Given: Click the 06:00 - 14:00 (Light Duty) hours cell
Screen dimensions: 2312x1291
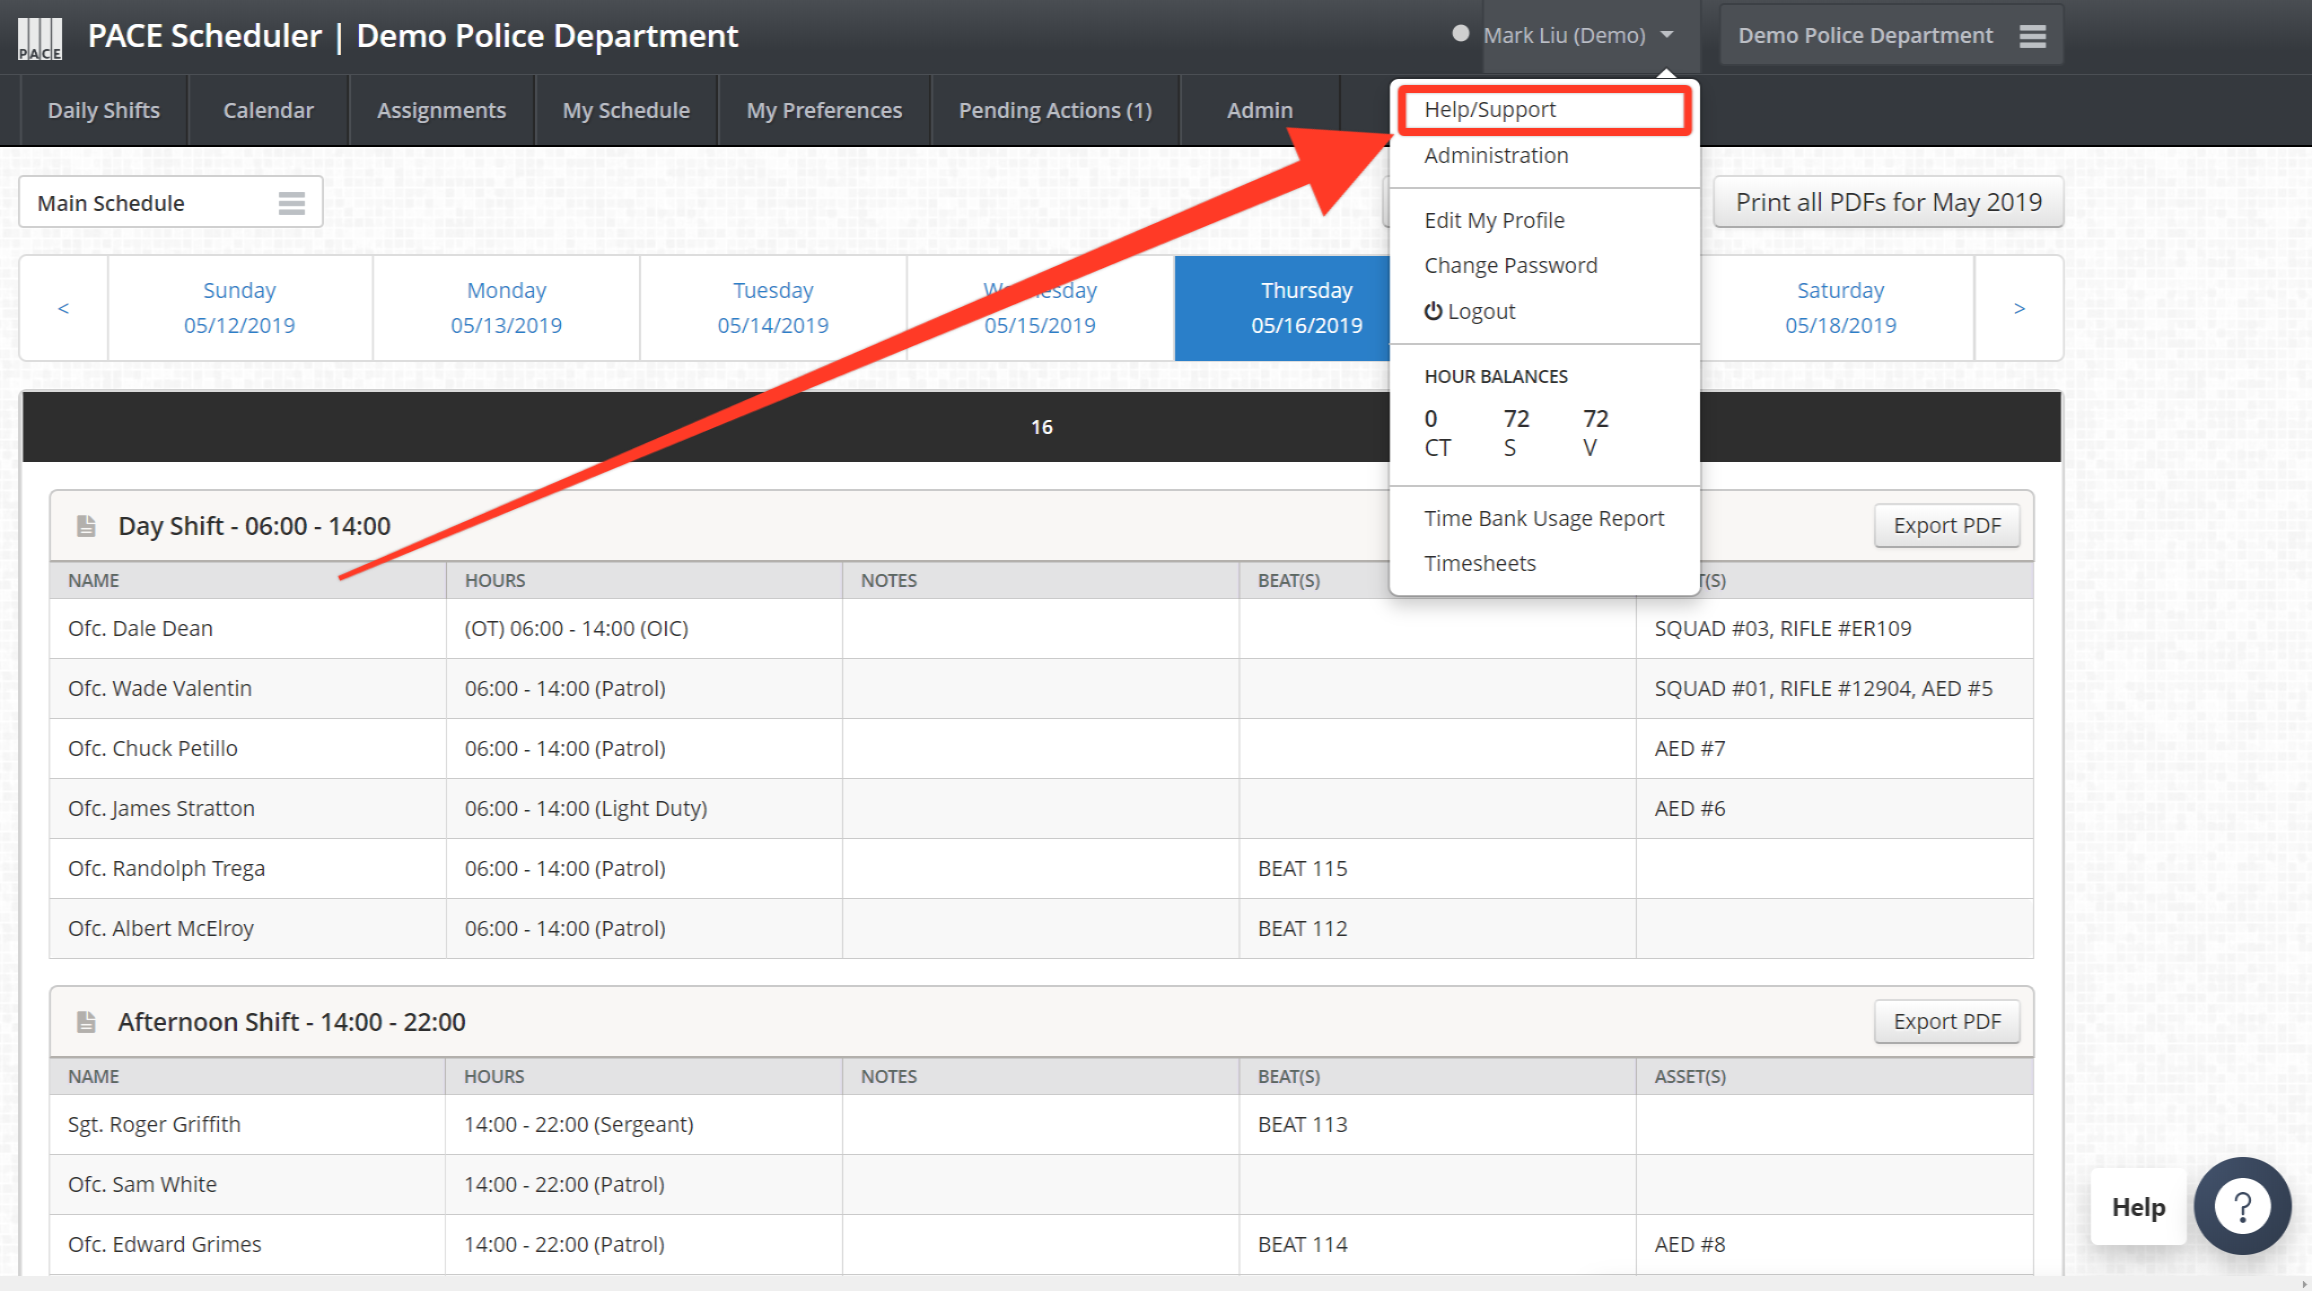Looking at the screenshot, I should tap(644, 808).
